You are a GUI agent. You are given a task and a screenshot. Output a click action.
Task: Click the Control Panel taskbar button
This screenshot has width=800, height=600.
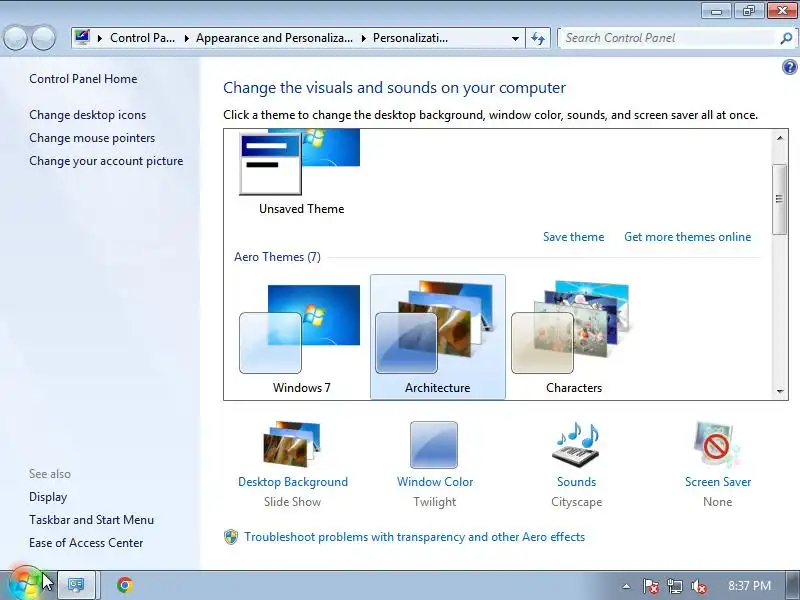click(76, 585)
